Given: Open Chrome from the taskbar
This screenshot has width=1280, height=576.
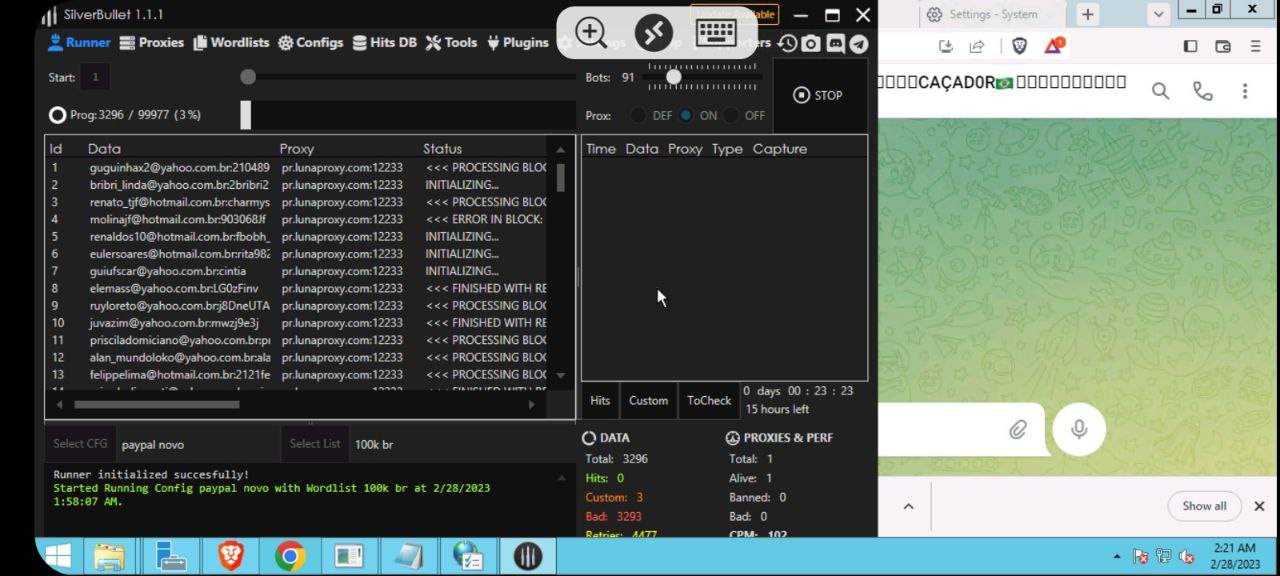Looking at the screenshot, I should (x=290, y=556).
